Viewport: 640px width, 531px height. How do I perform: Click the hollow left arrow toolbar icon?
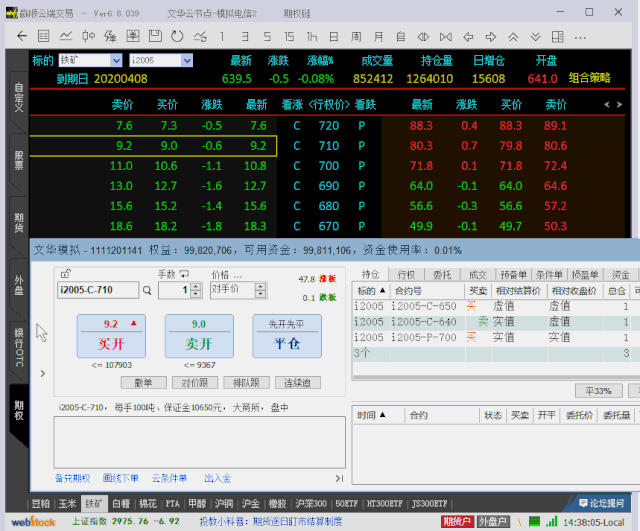(x=468, y=37)
